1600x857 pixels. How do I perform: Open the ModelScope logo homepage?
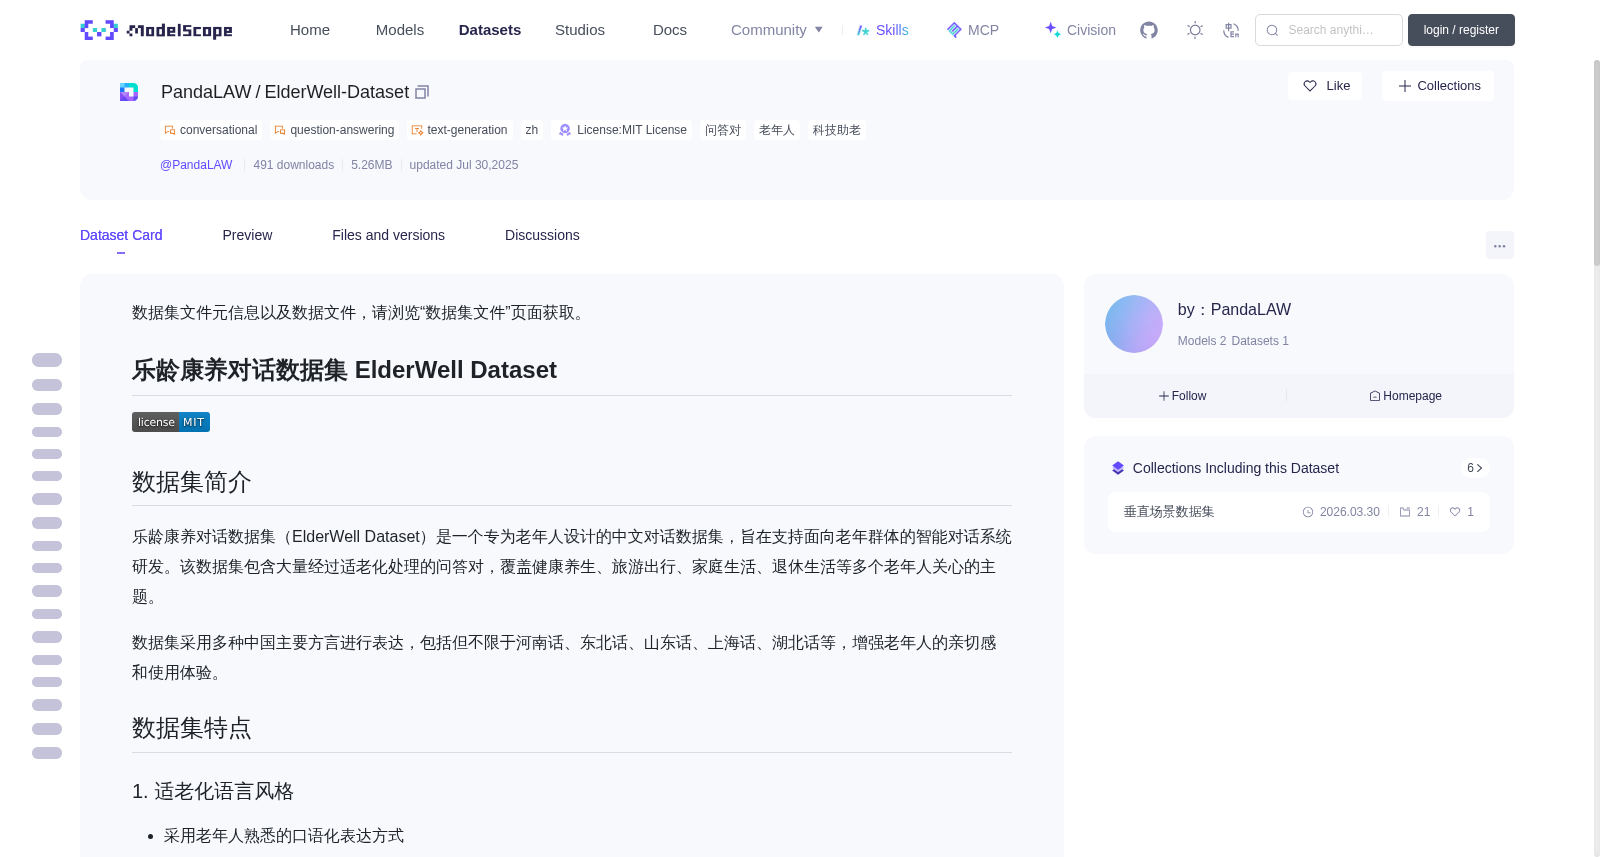[x=156, y=30]
